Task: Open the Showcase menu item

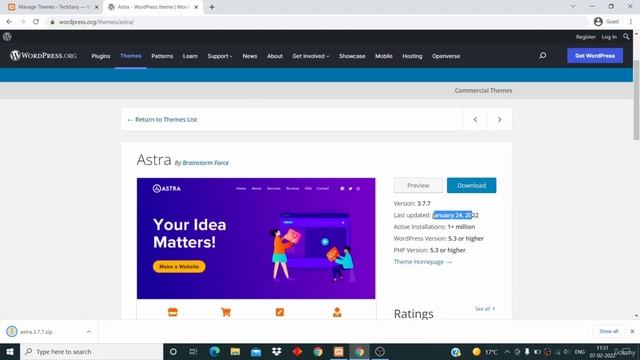Action: (x=352, y=56)
